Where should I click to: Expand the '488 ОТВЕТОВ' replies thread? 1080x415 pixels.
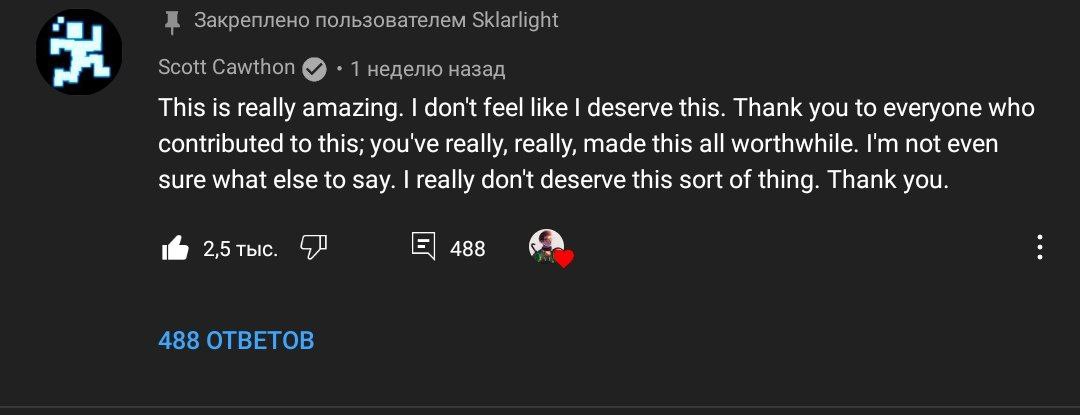236,341
